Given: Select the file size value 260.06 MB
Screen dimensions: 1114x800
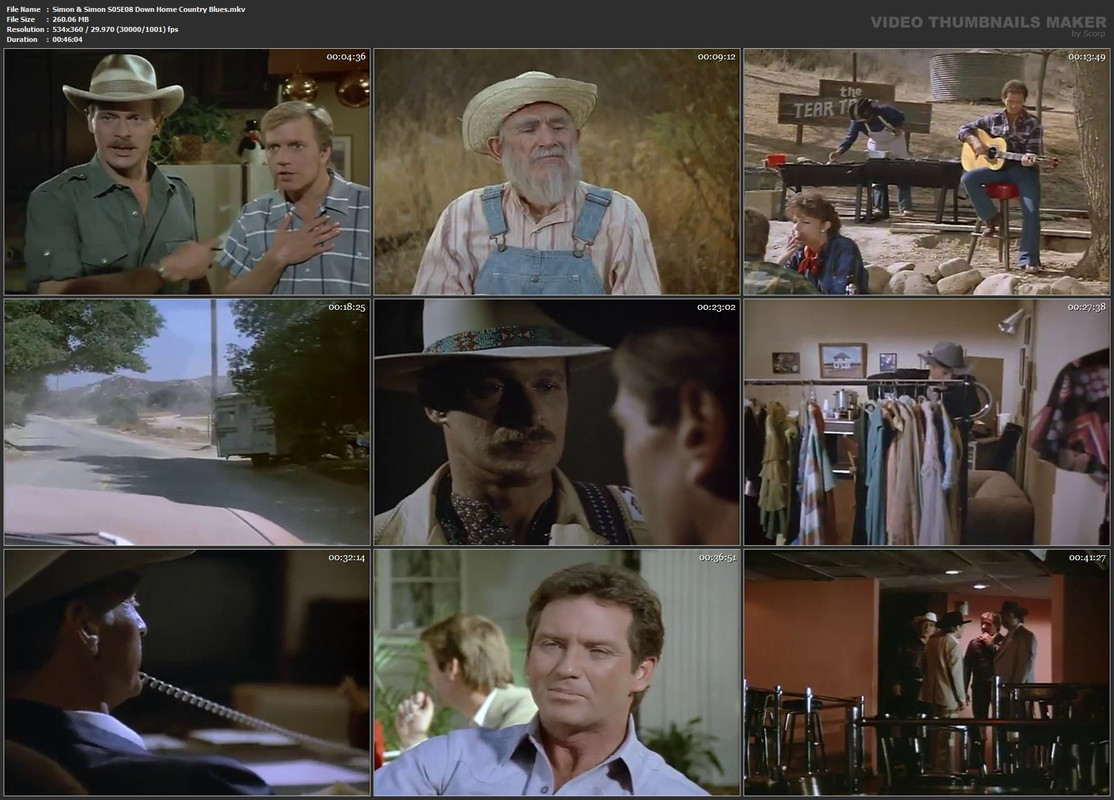Looking at the screenshot, I should [x=70, y=19].
